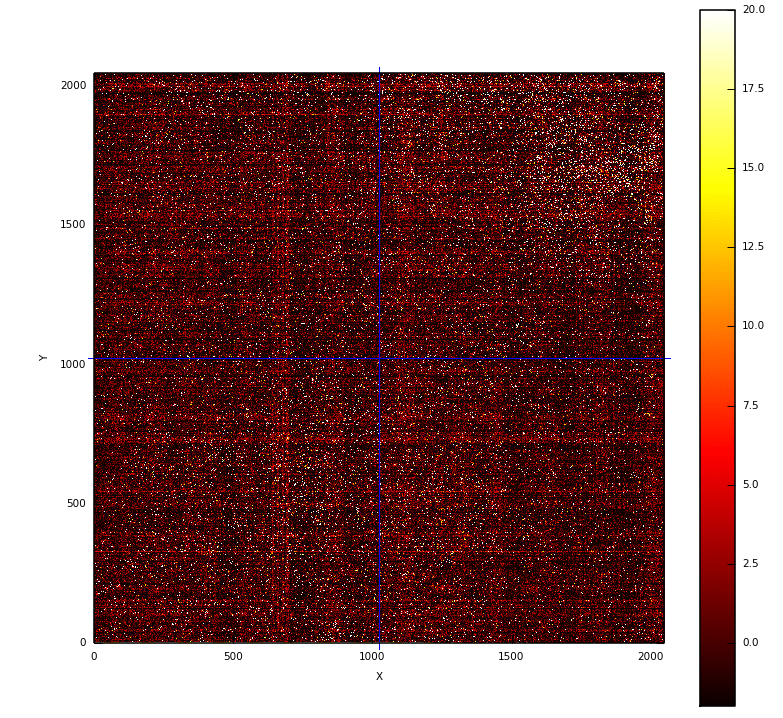The image size is (783, 718).
Task: Click the X axis label below the plot
Action: tap(379, 677)
